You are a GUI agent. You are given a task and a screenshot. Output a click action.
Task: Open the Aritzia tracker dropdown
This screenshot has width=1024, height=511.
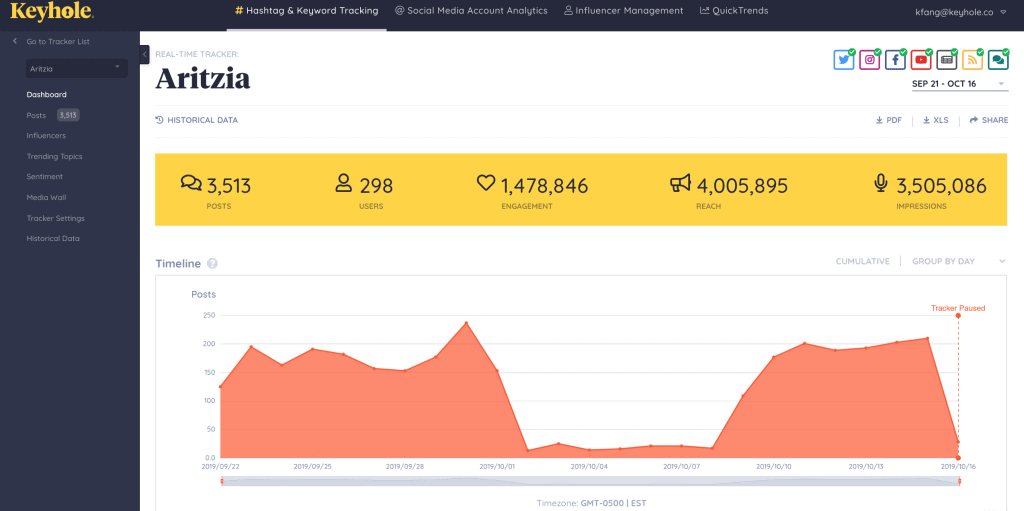pyautogui.click(x=76, y=68)
